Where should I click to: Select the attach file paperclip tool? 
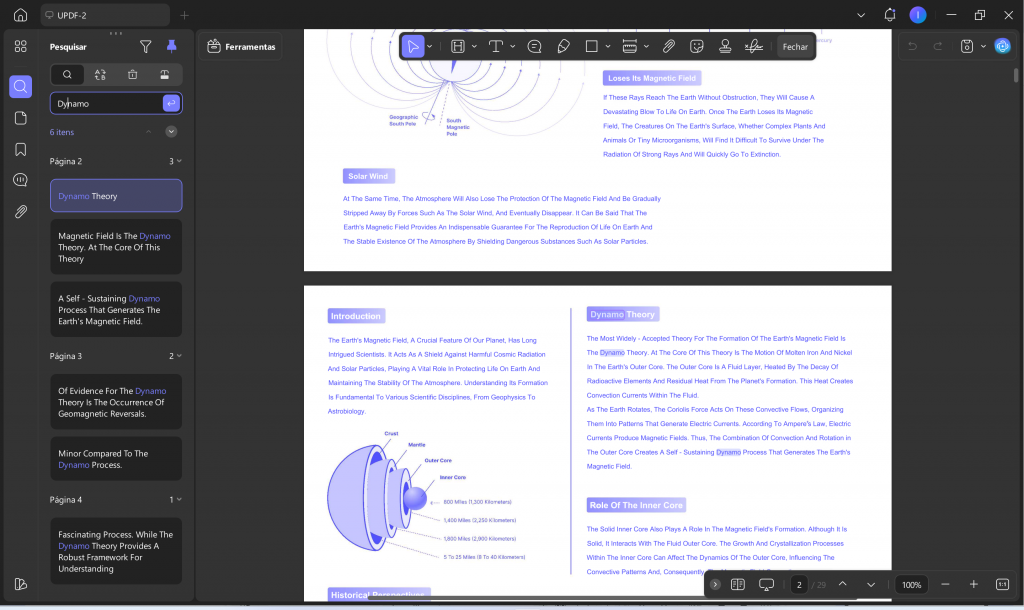[x=668, y=46]
